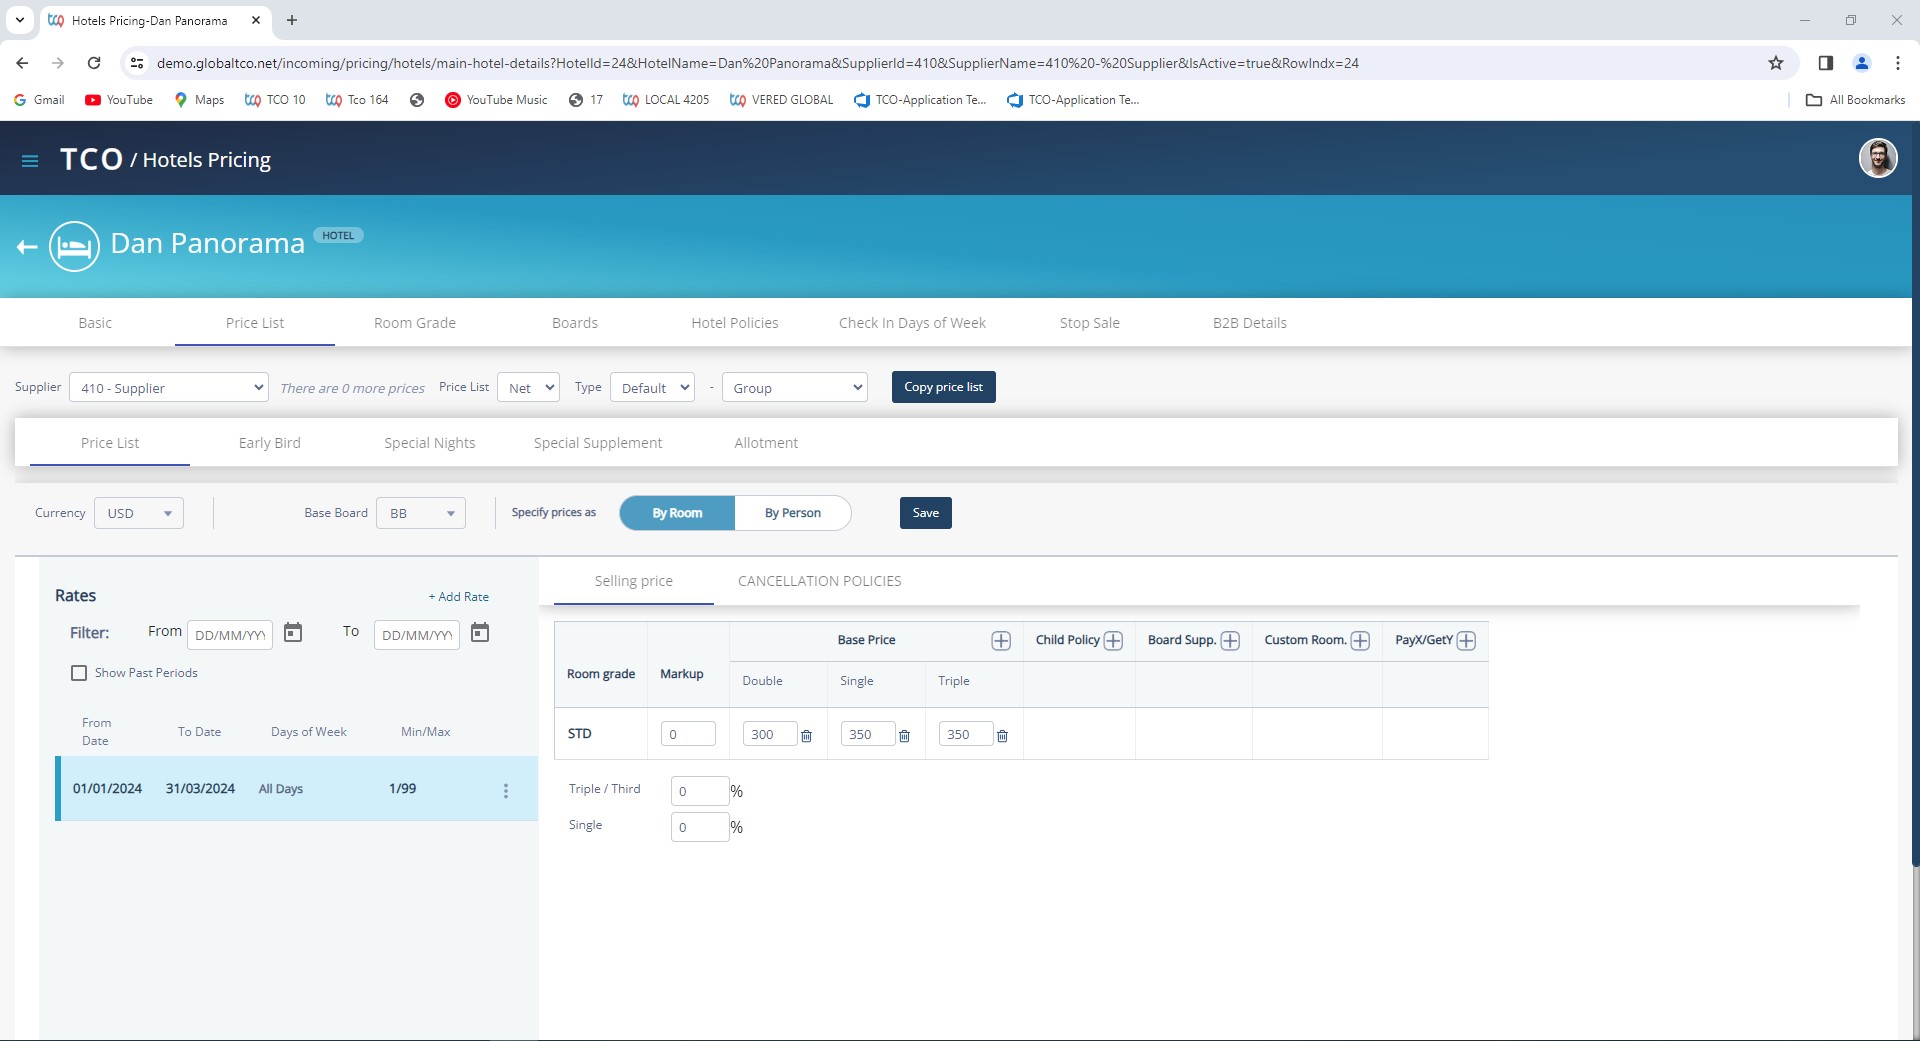Switch to the Basic tab
Image resolution: width=1920 pixels, height=1041 pixels.
[95, 323]
